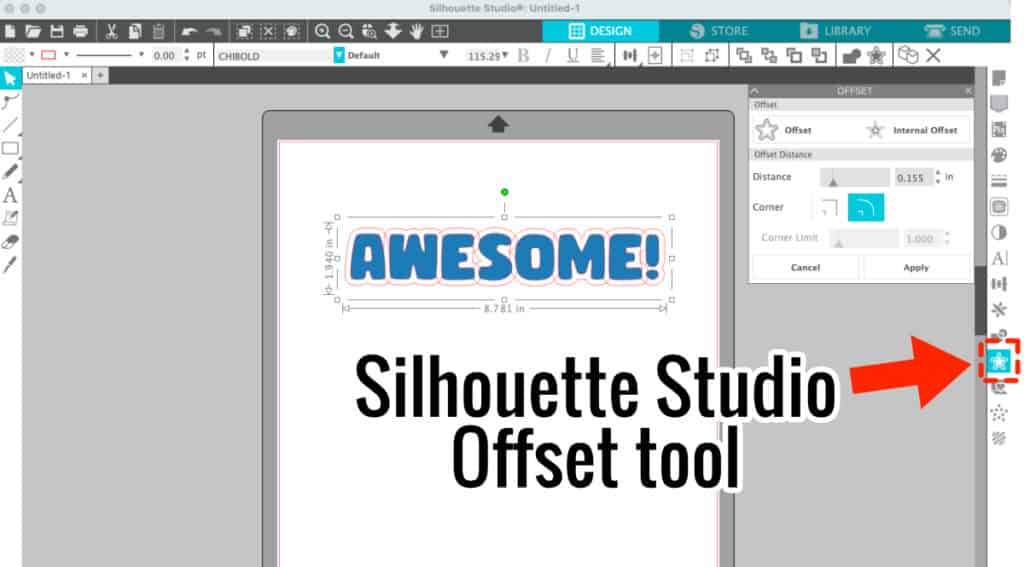Viewport: 1024px width, 567px height.
Task: Activate the pan hand tool
Action: [417, 31]
